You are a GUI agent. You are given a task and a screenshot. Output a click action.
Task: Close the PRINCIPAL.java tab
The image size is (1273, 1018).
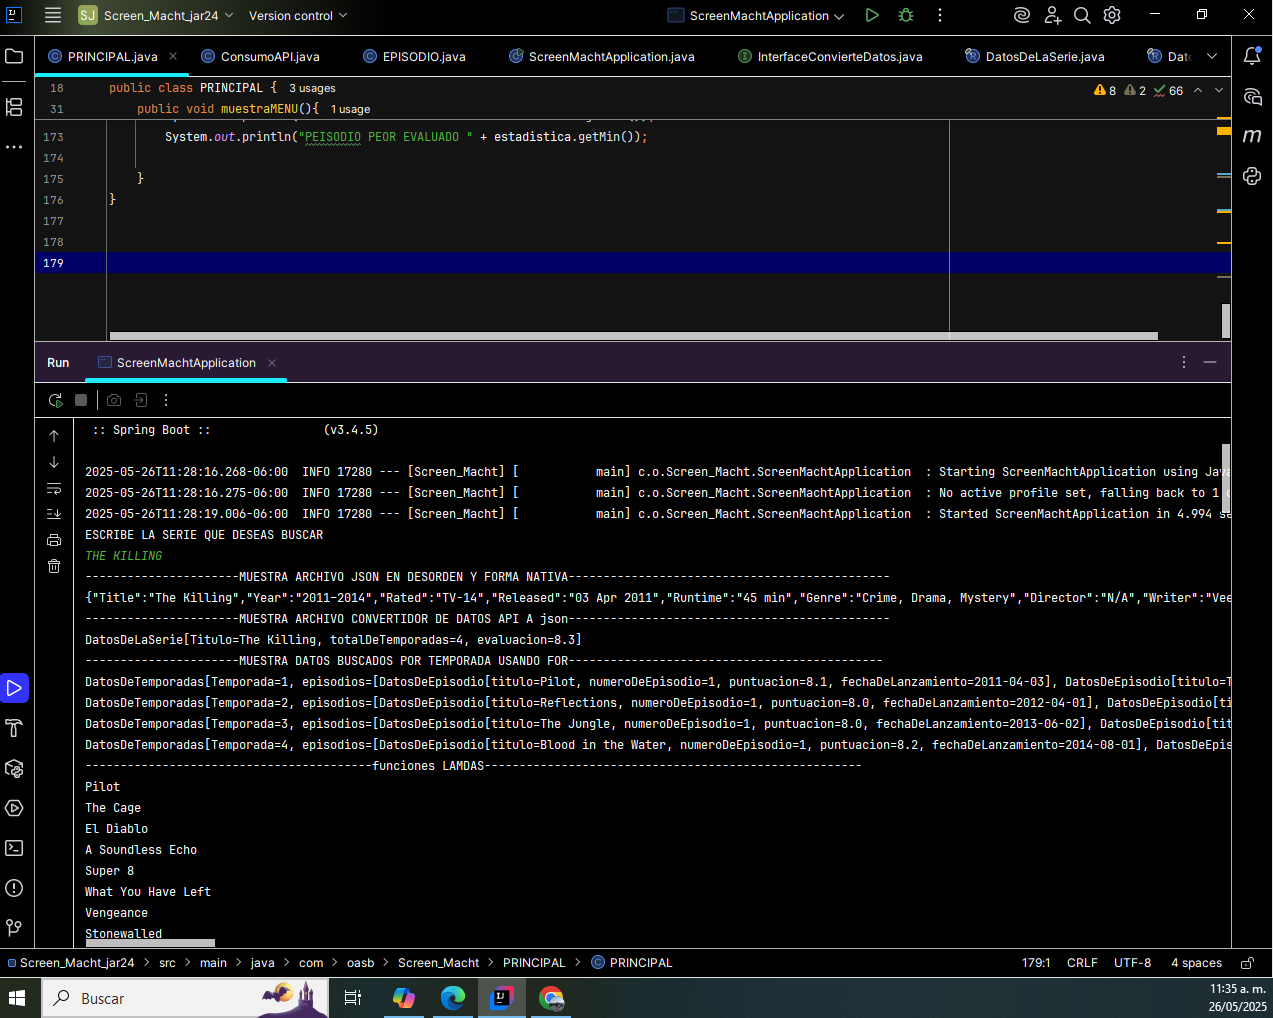coord(173,56)
